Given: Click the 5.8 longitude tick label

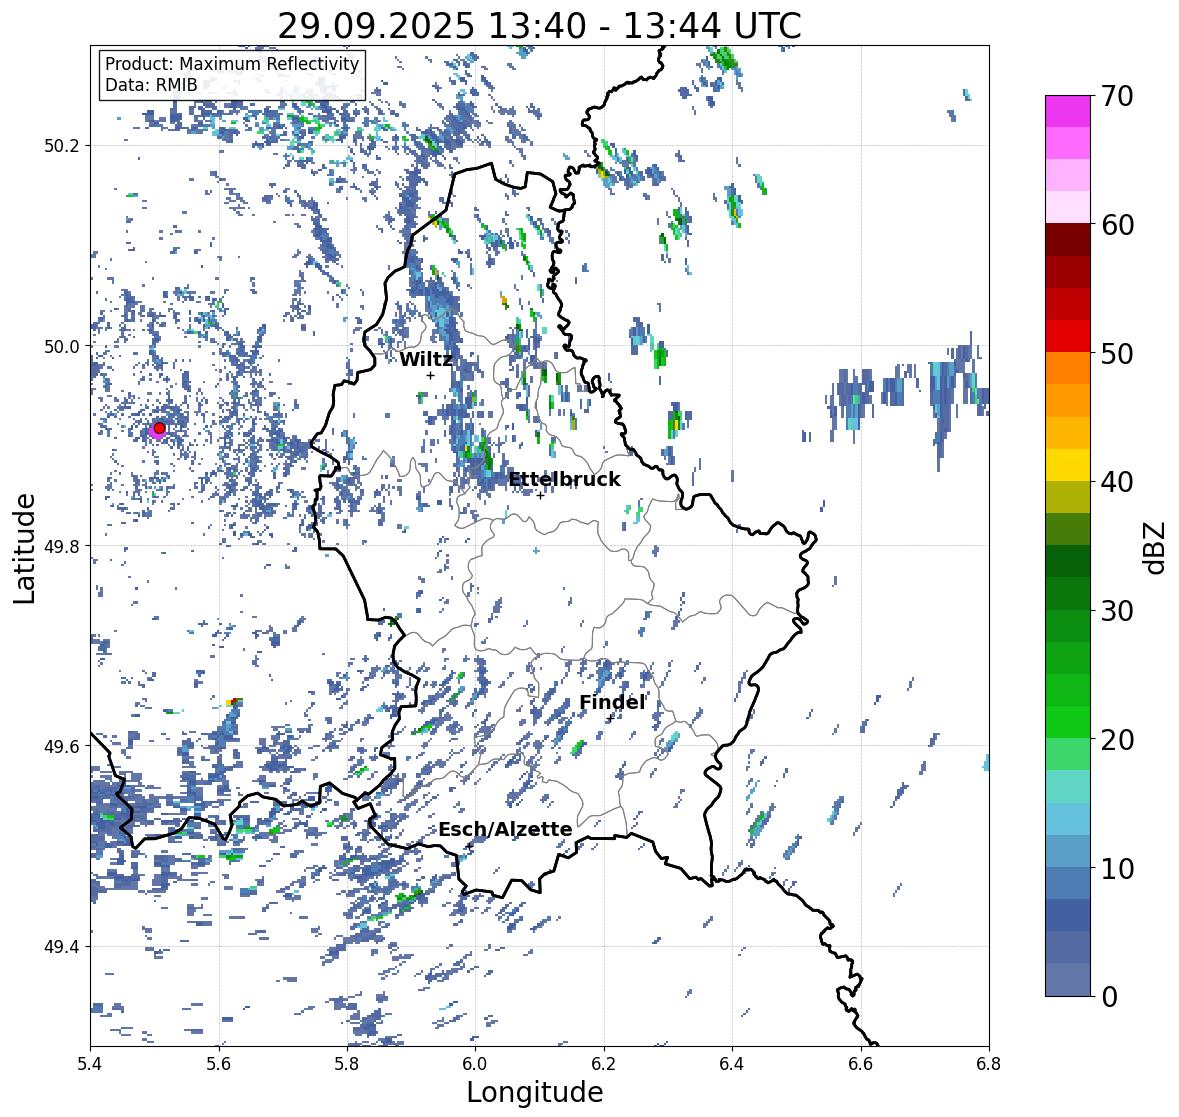Looking at the screenshot, I should [x=347, y=1064].
